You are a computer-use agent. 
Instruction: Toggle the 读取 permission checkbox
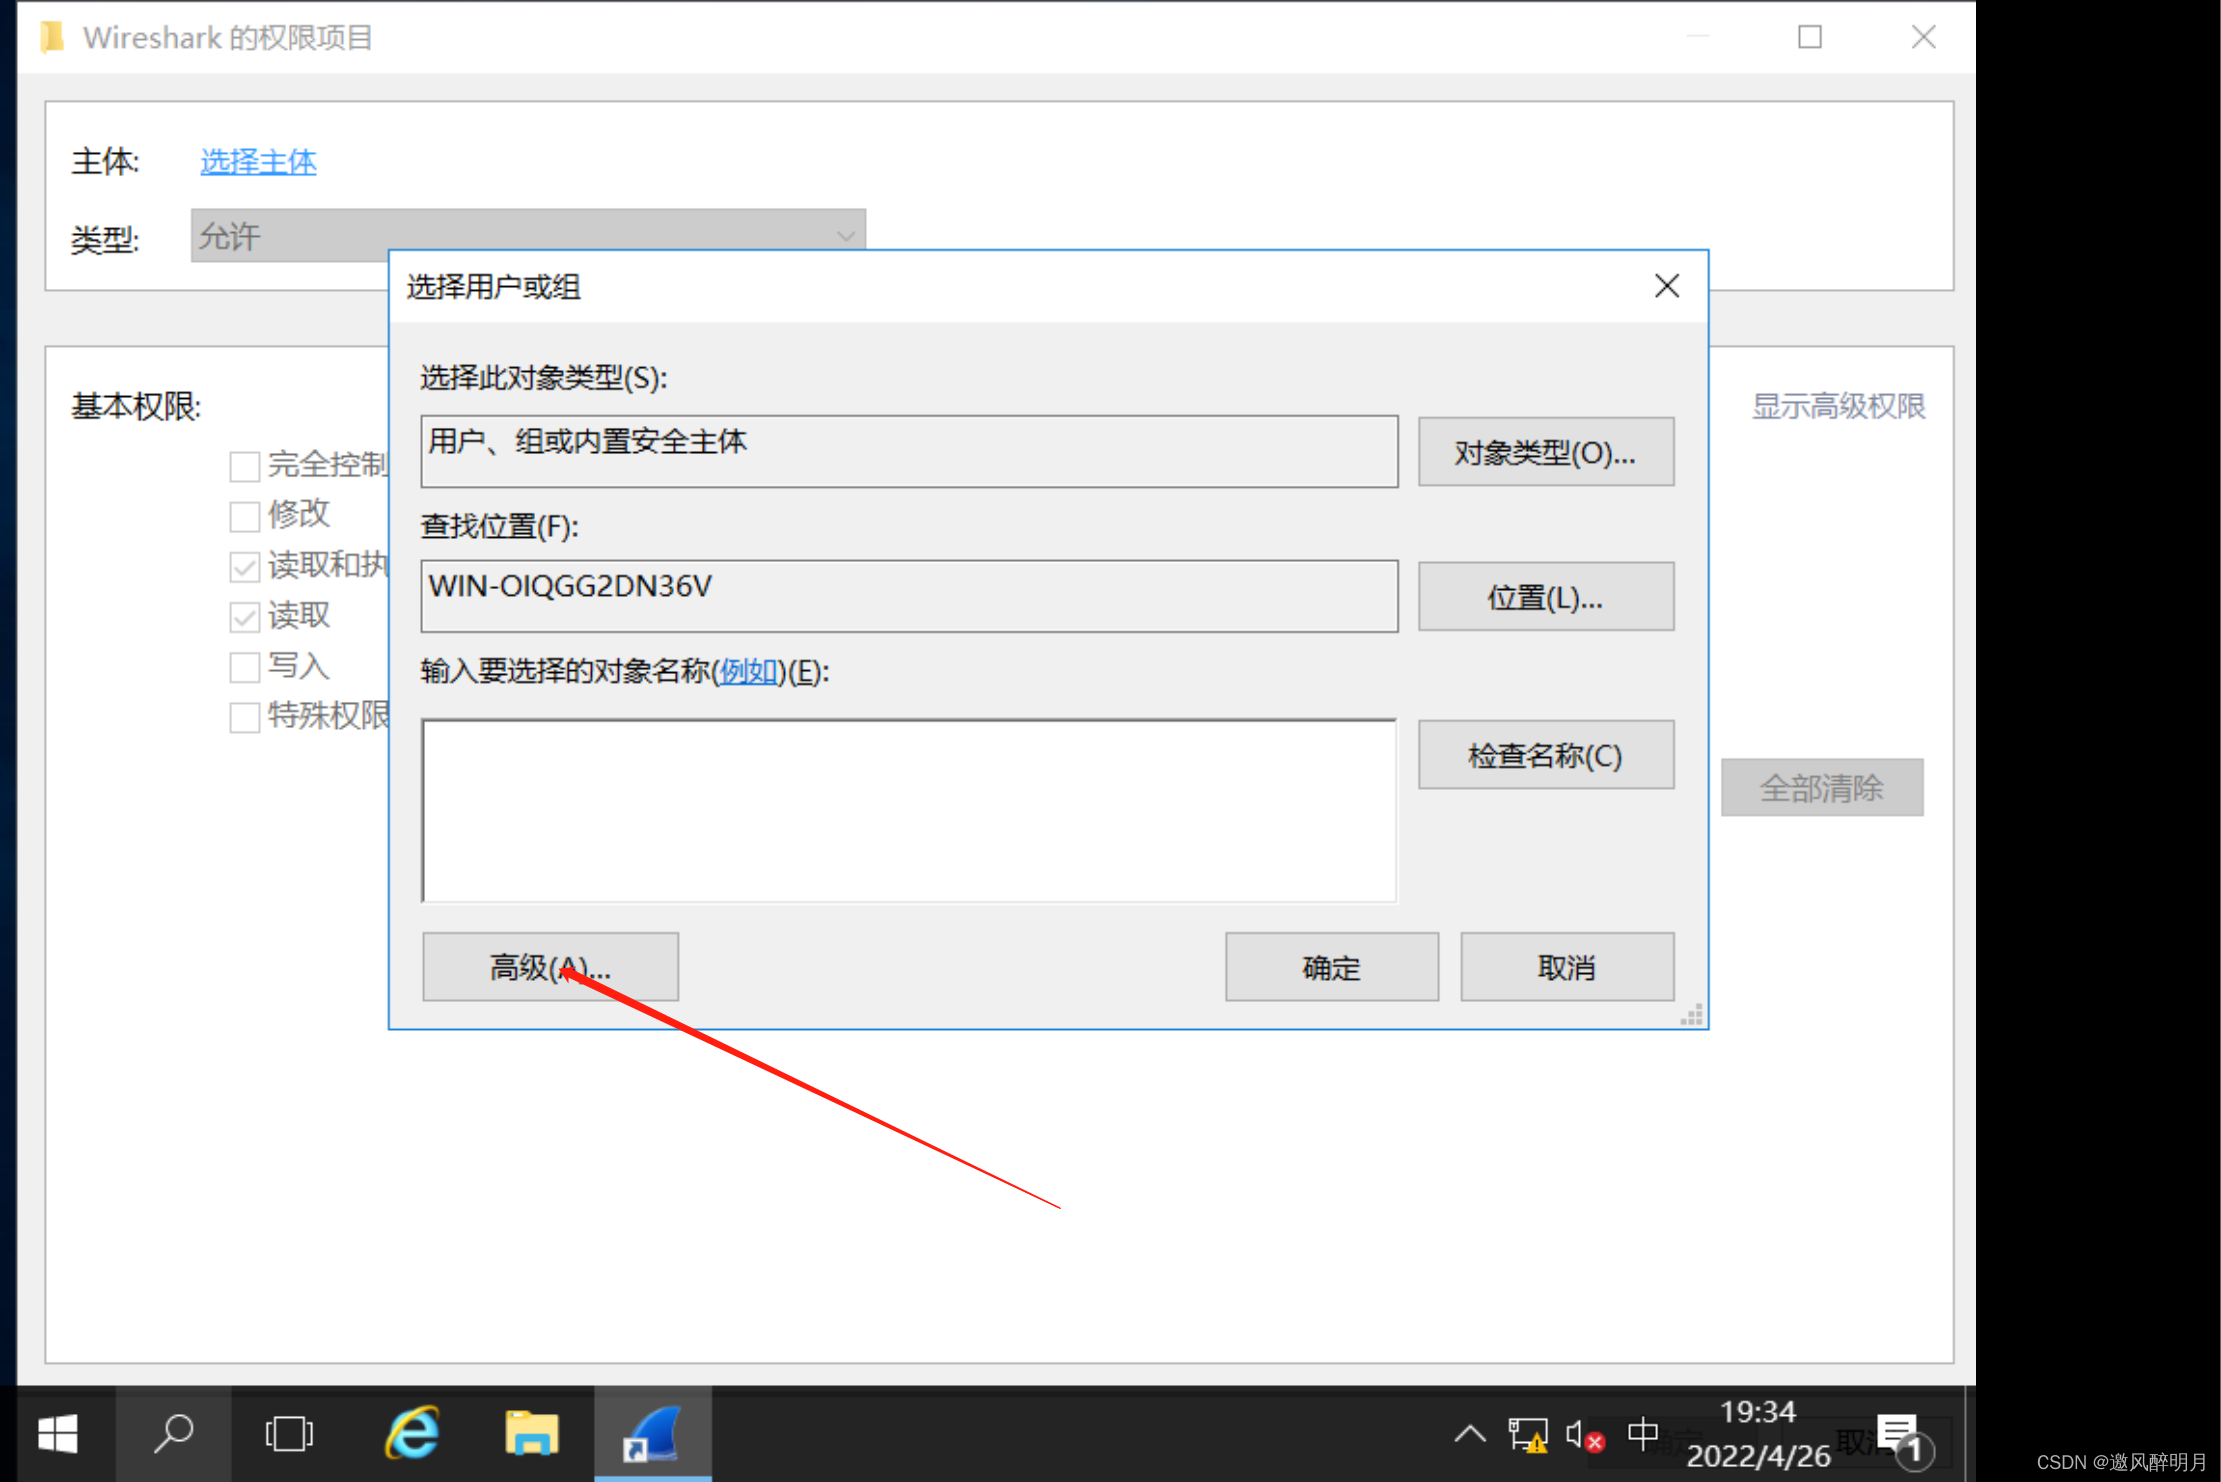pyautogui.click(x=245, y=617)
